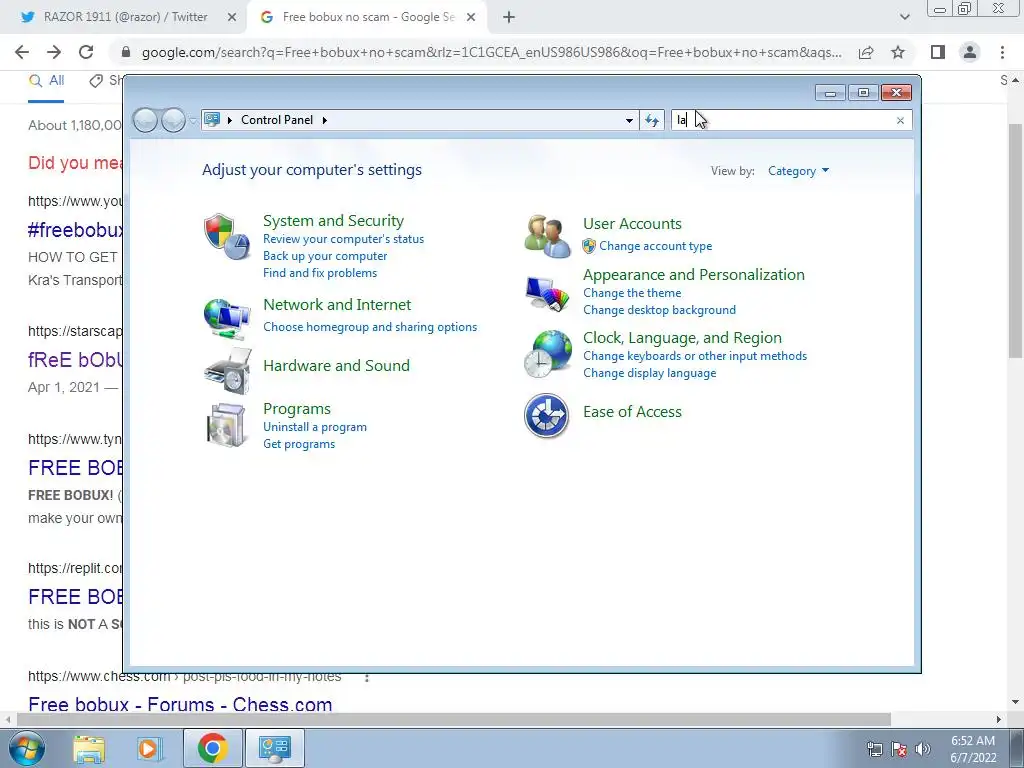1024x768 pixels.
Task: Switch to Chrome from the taskbar
Action: (x=212, y=748)
